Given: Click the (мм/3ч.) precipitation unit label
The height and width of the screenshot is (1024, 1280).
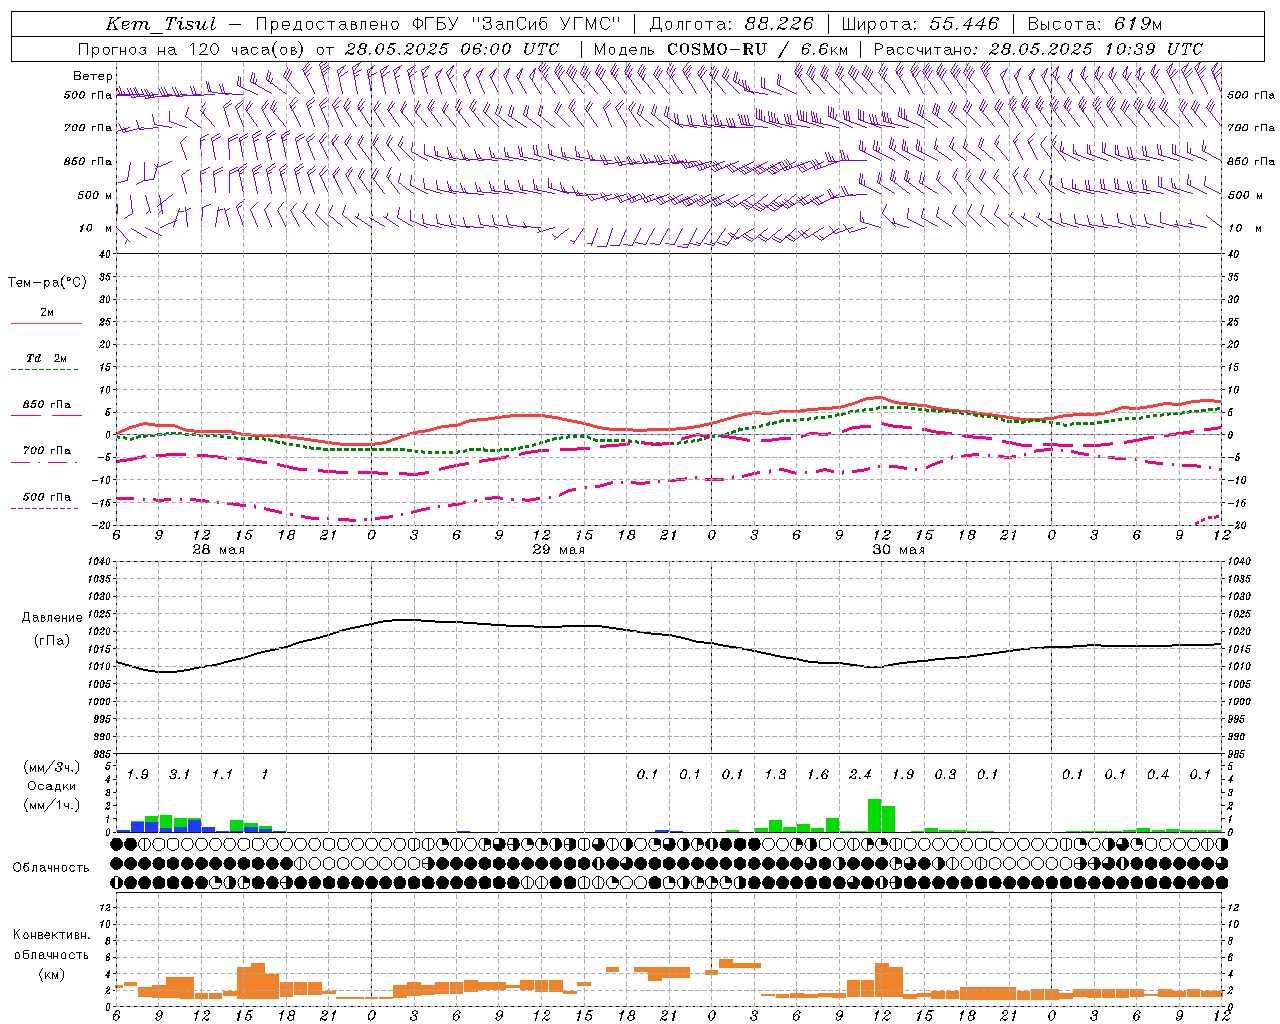Looking at the screenshot, I should tap(51, 768).
